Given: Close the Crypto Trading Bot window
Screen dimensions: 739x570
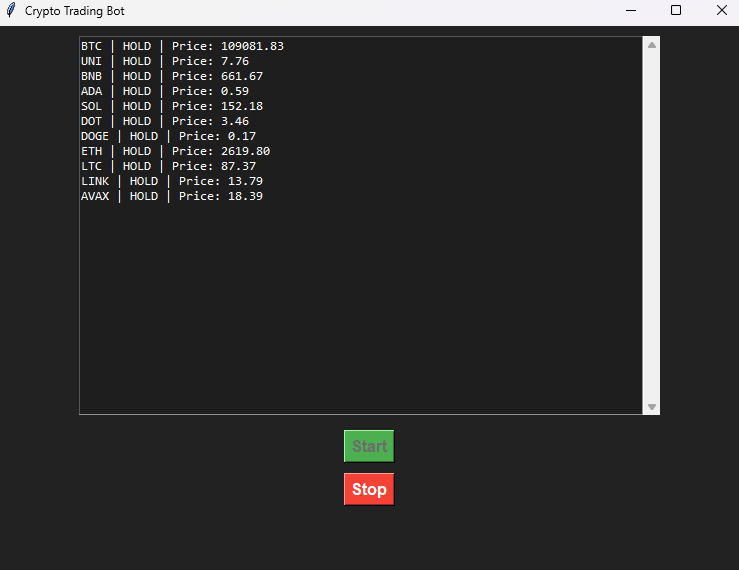Looking at the screenshot, I should pyautogui.click(x=722, y=10).
